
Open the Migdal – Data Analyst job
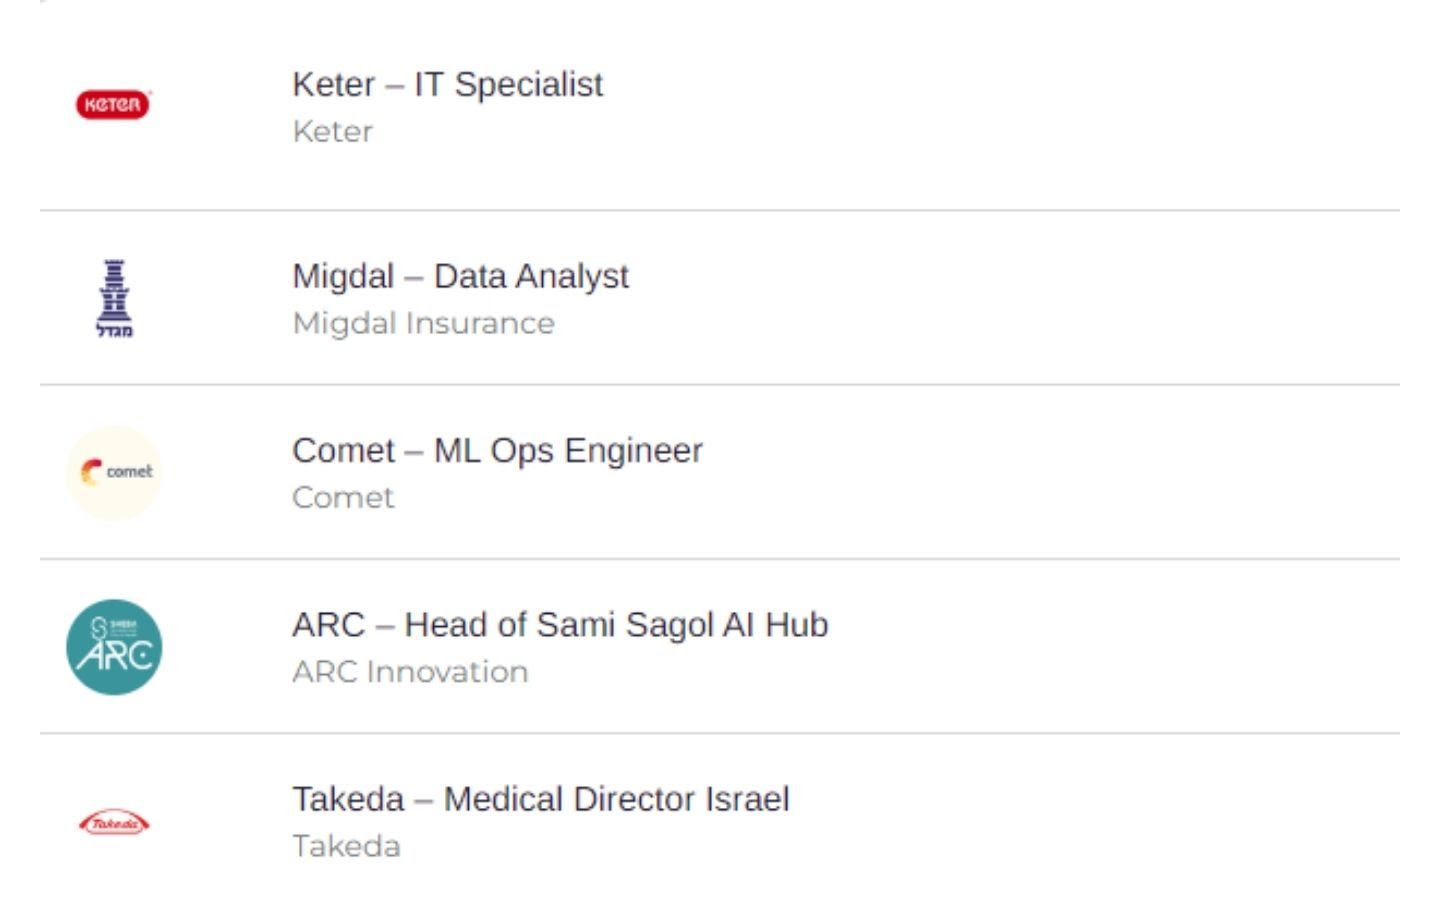point(460,276)
